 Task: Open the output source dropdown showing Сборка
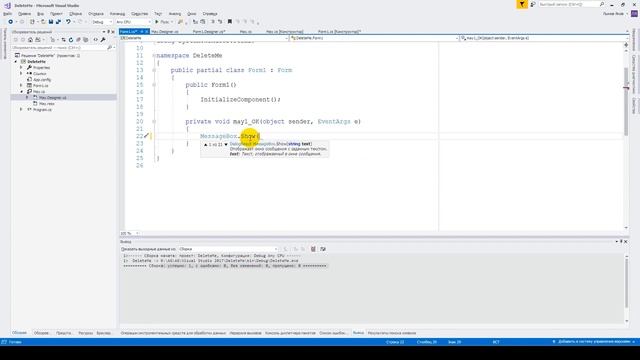pyautogui.click(x=228, y=249)
